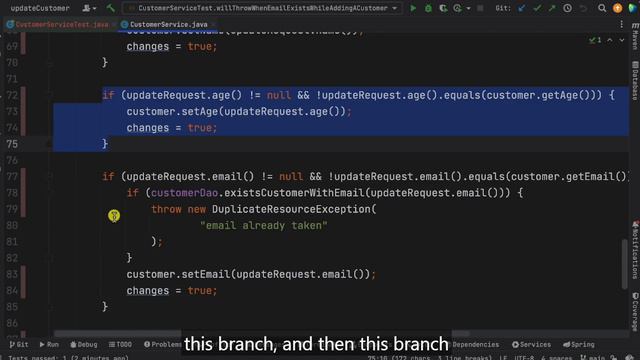Open the Run tool window tab
640x360 pixels.
[x=49, y=344]
